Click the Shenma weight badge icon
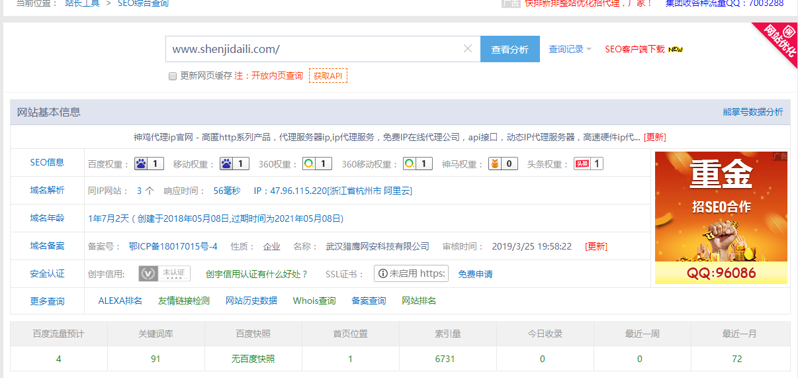This screenshot has width=798, height=378. [503, 164]
